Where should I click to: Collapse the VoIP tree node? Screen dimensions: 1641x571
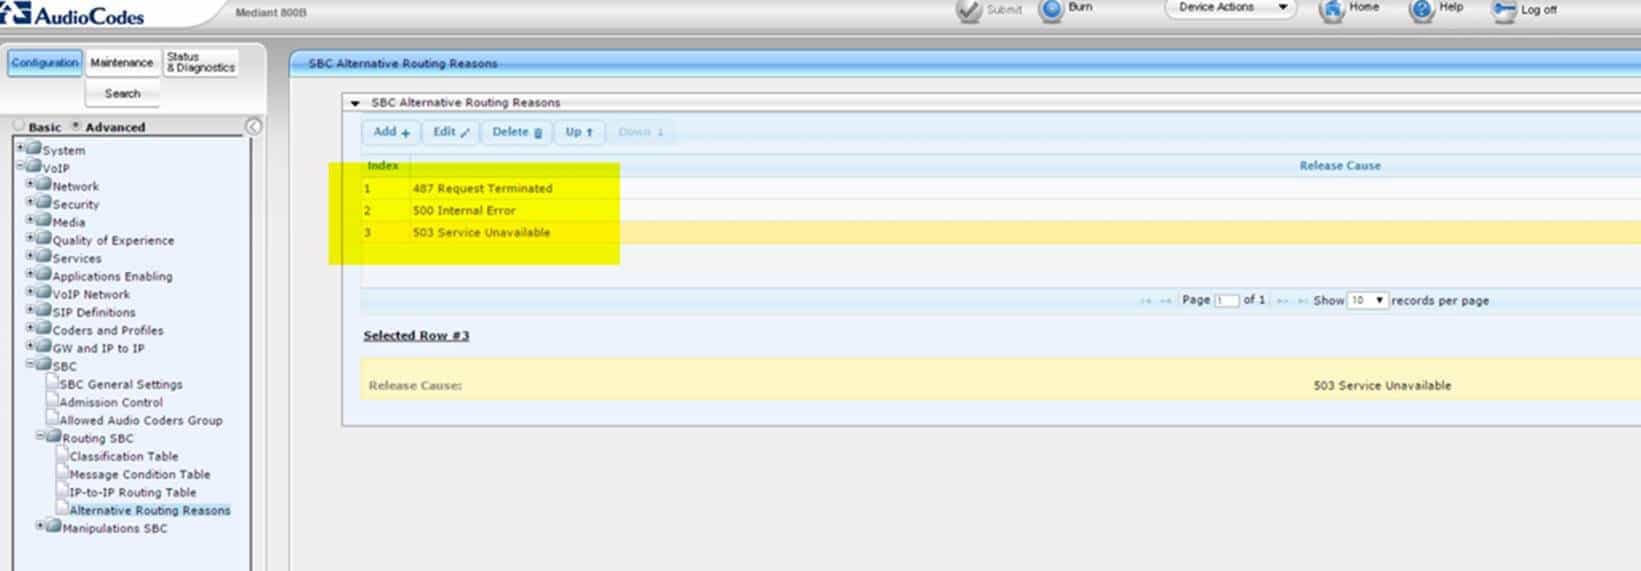coord(19,166)
